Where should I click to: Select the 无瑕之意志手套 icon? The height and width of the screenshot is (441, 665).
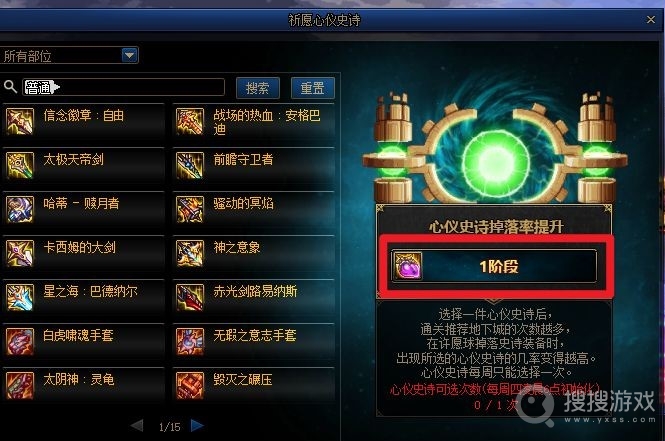point(190,342)
